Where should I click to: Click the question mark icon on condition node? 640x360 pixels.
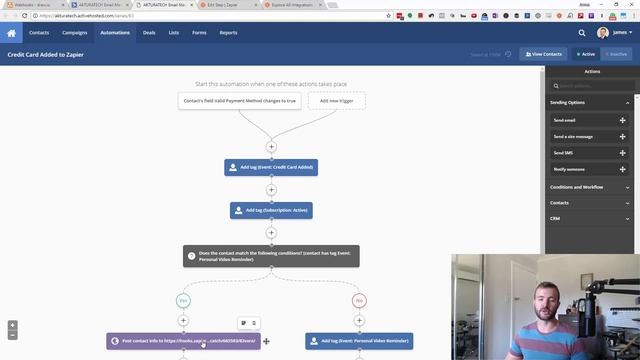tap(191, 256)
